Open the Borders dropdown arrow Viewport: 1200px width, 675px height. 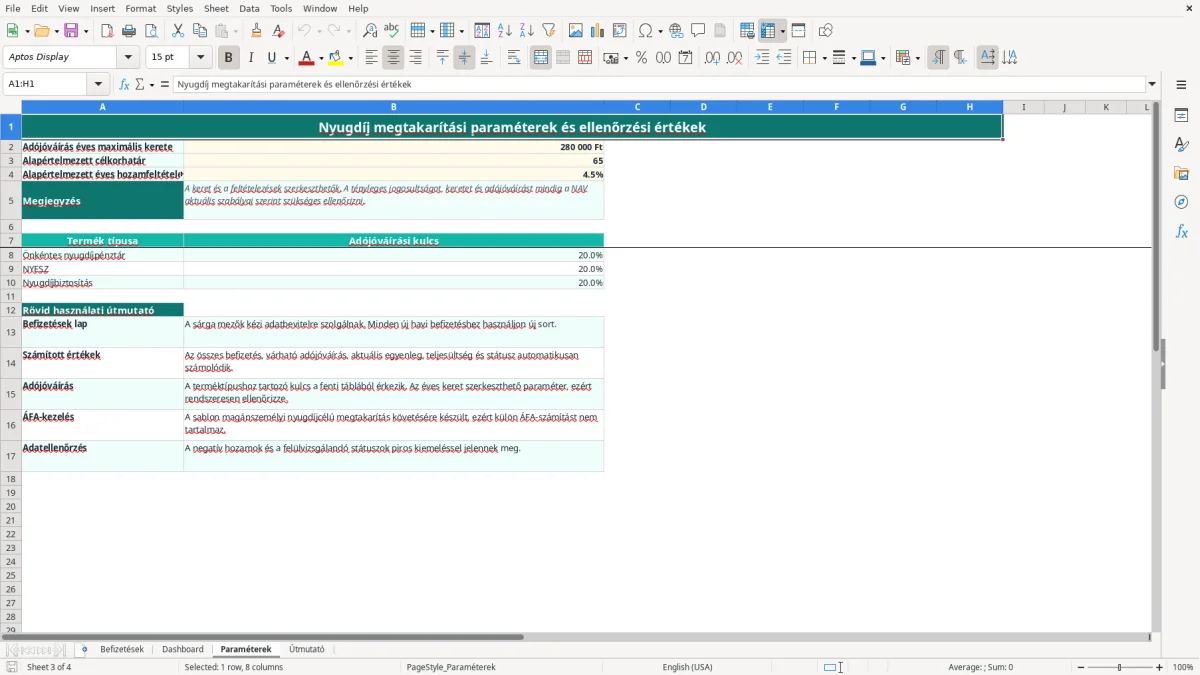823,57
